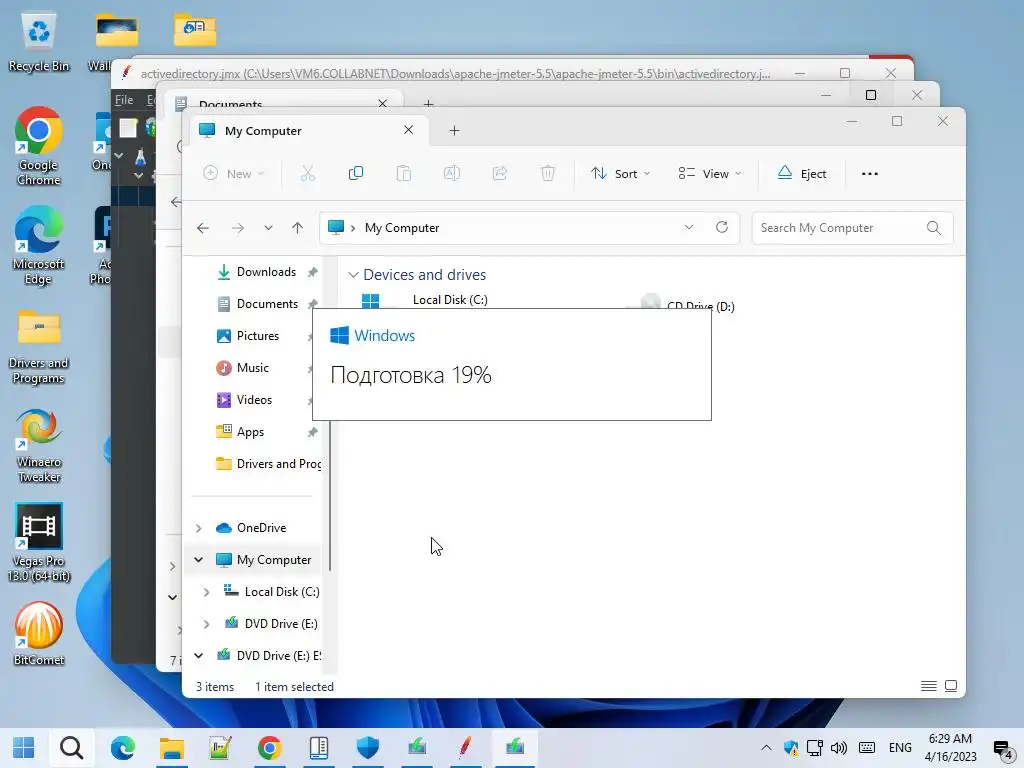The image size is (1024, 768).
Task: Switch to large icons view in status bar
Action: pos(951,686)
